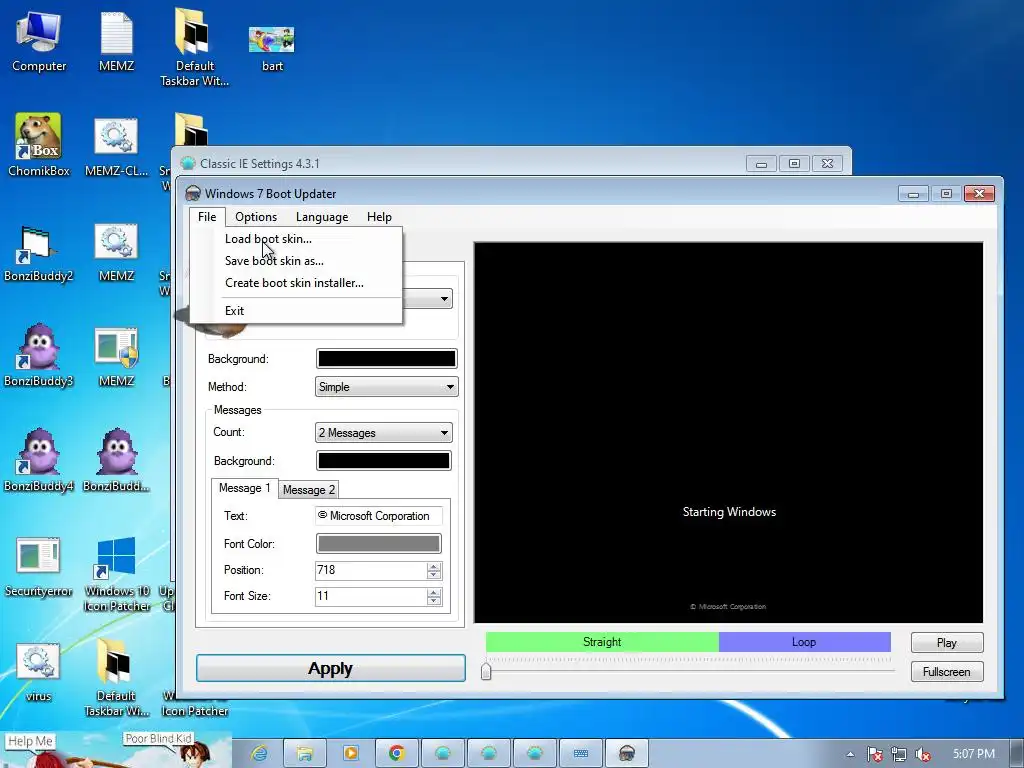
Task: Select the BonziBuddy2 desktop shortcut
Action: coord(39,251)
